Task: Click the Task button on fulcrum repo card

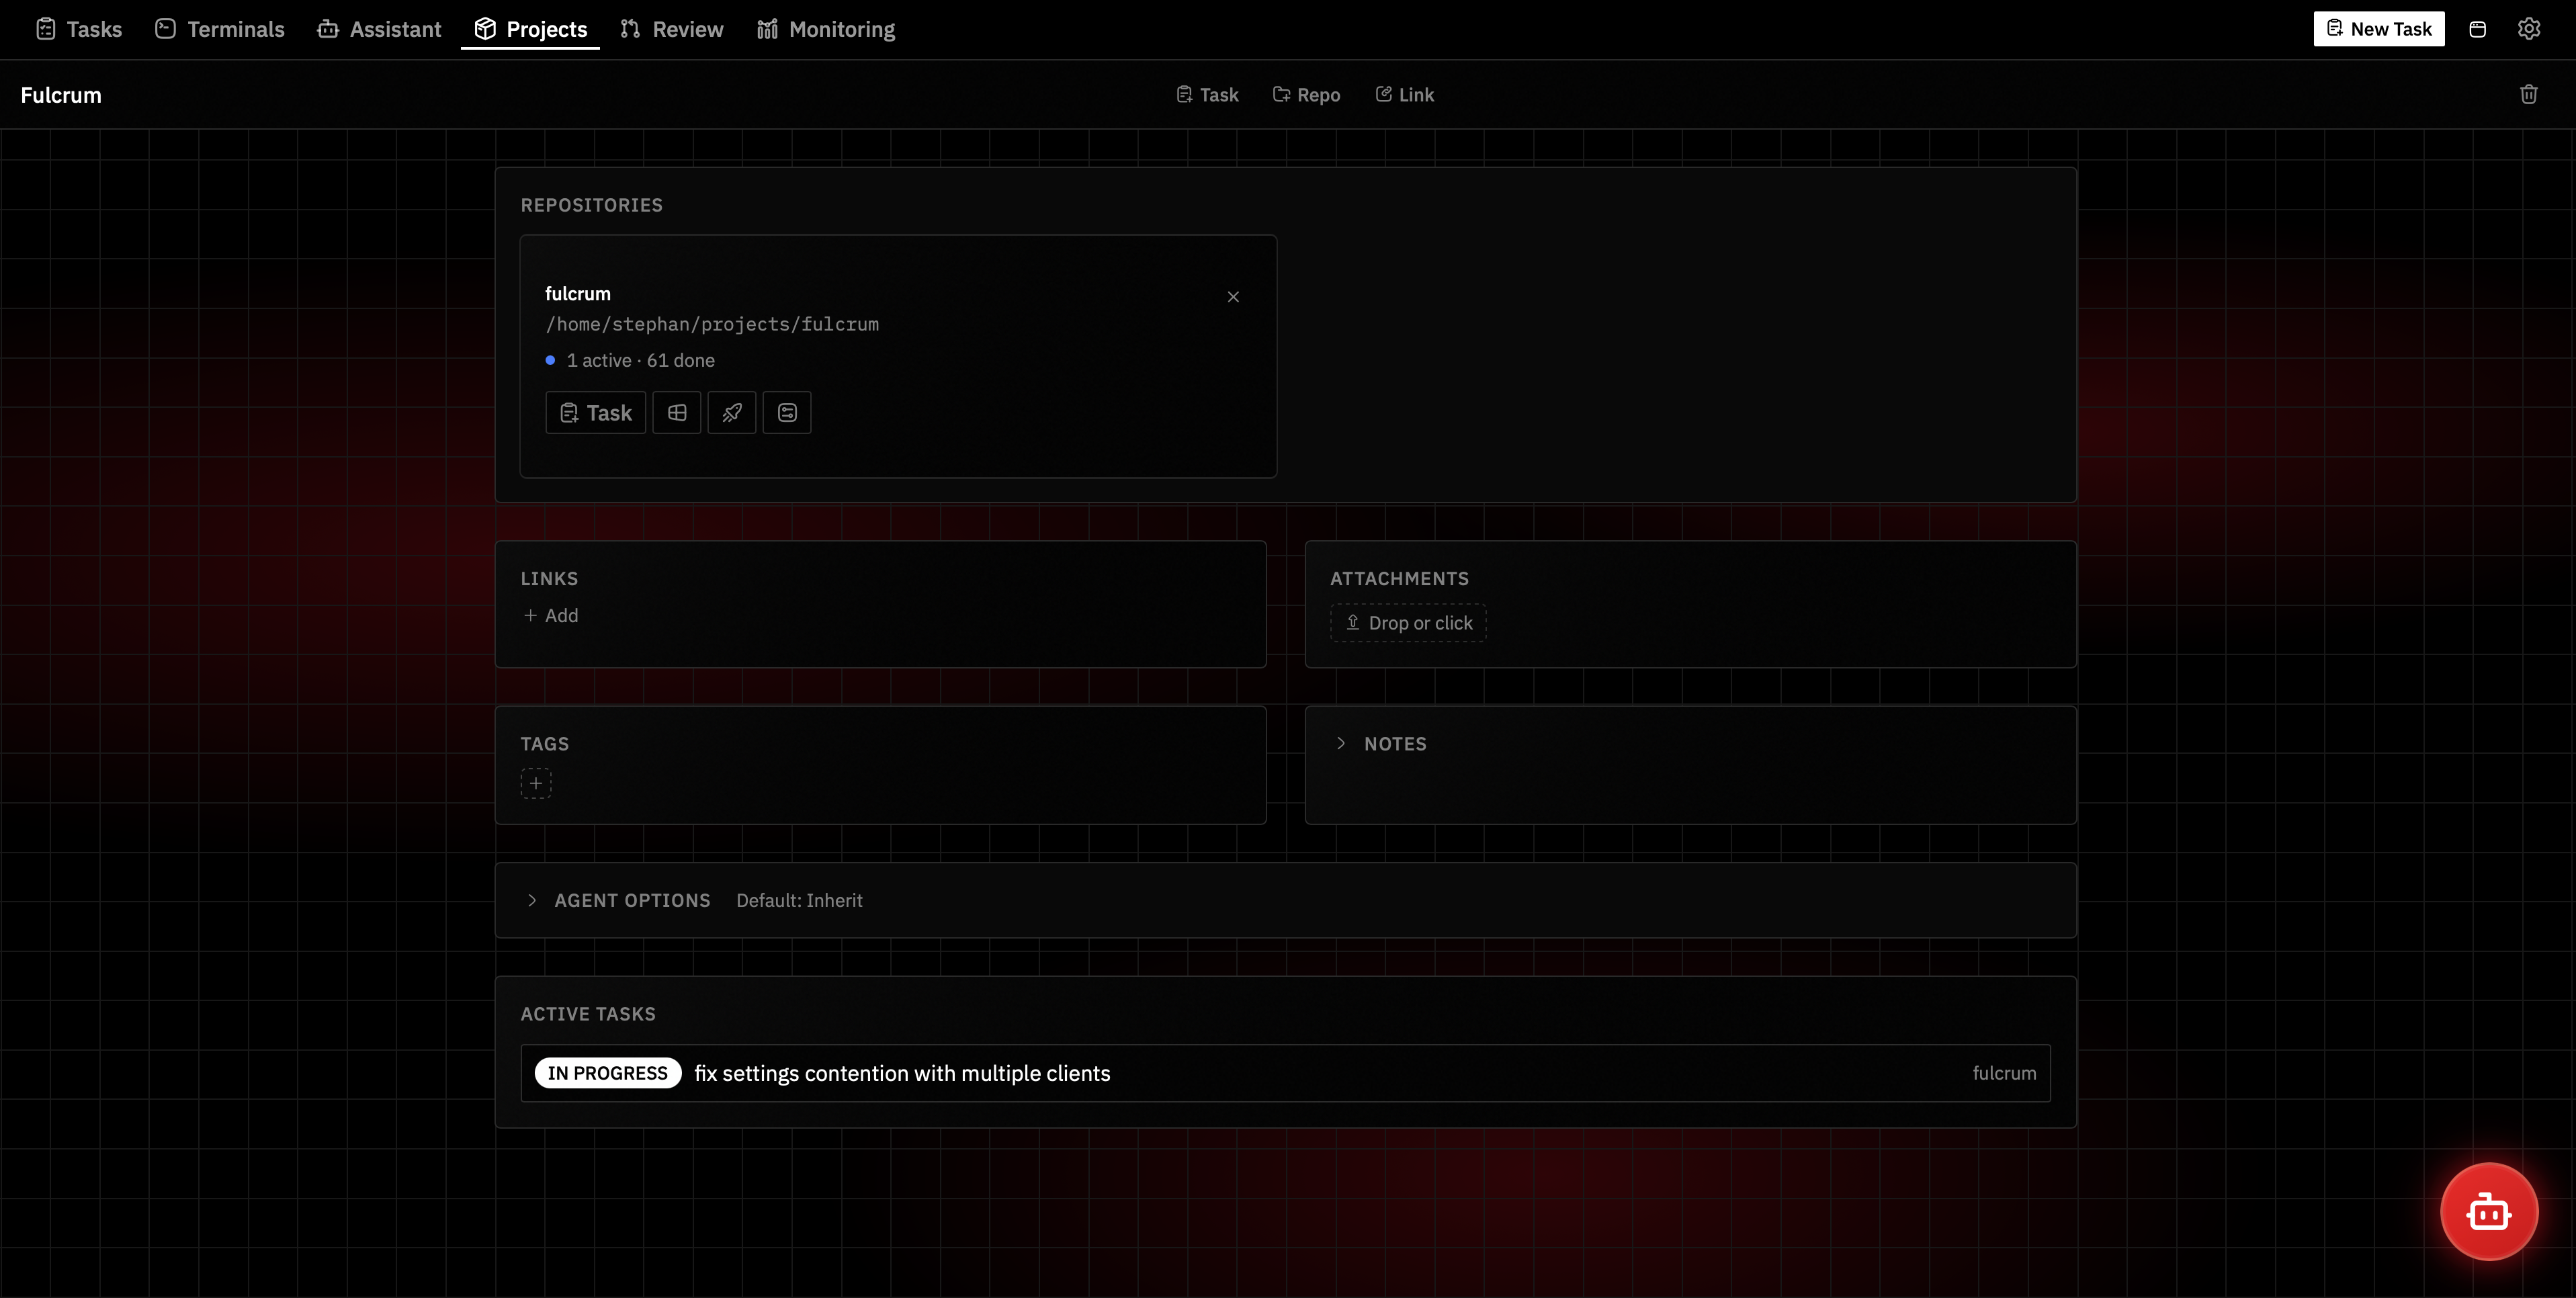Action: (x=596, y=413)
